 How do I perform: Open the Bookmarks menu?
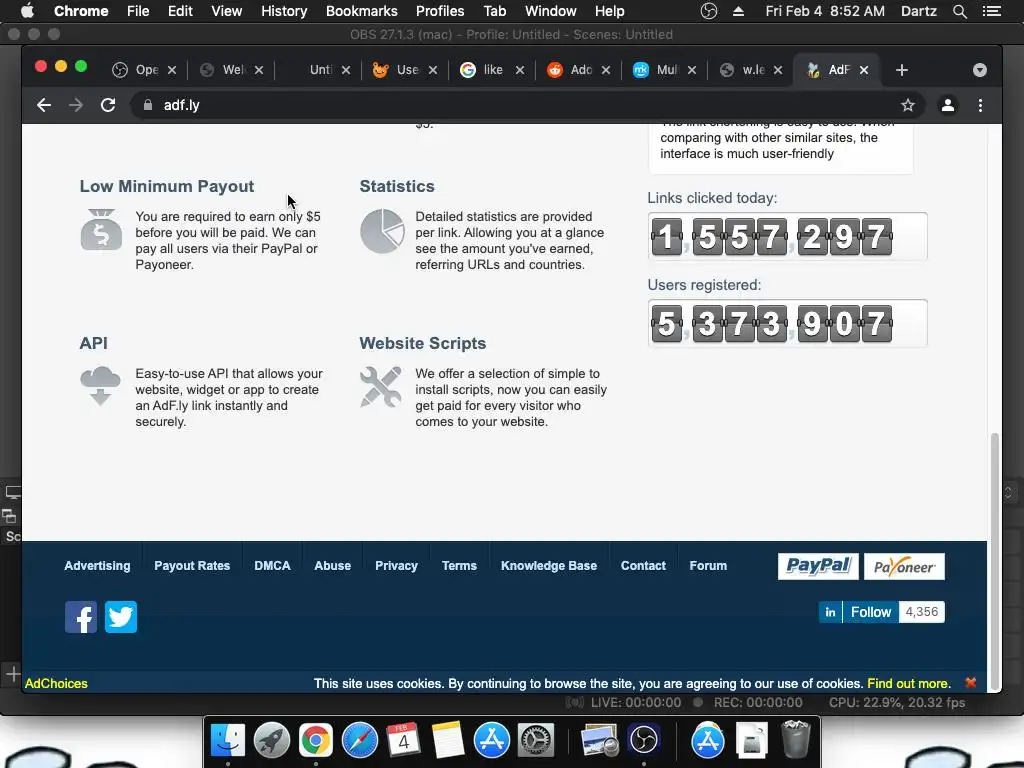click(362, 11)
